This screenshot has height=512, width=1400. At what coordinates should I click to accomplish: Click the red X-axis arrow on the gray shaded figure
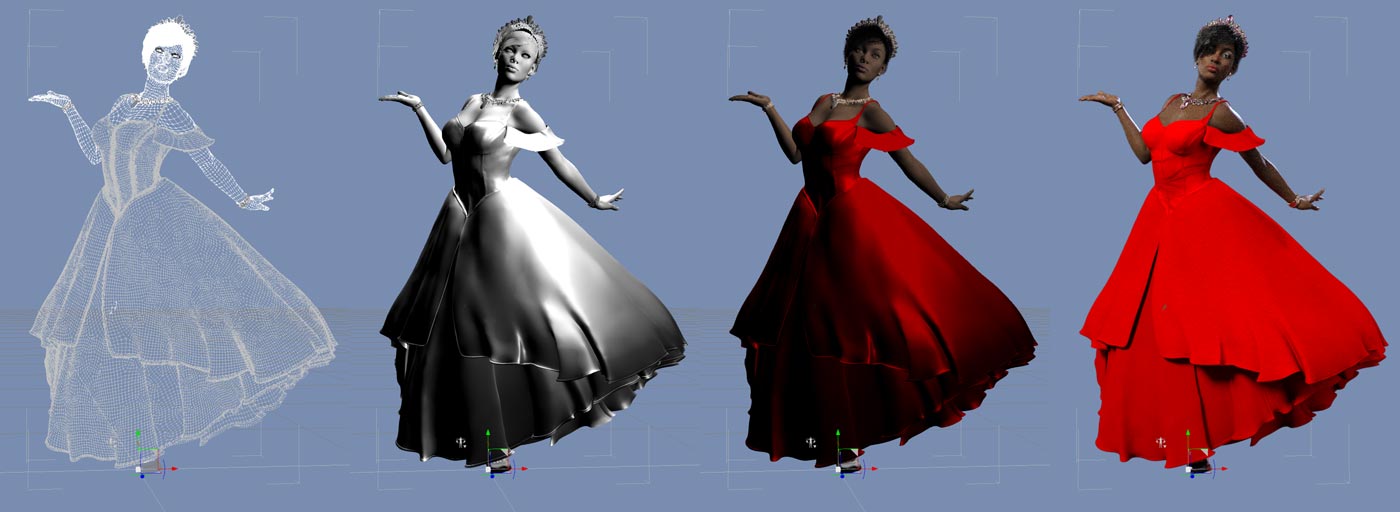(x=523, y=468)
